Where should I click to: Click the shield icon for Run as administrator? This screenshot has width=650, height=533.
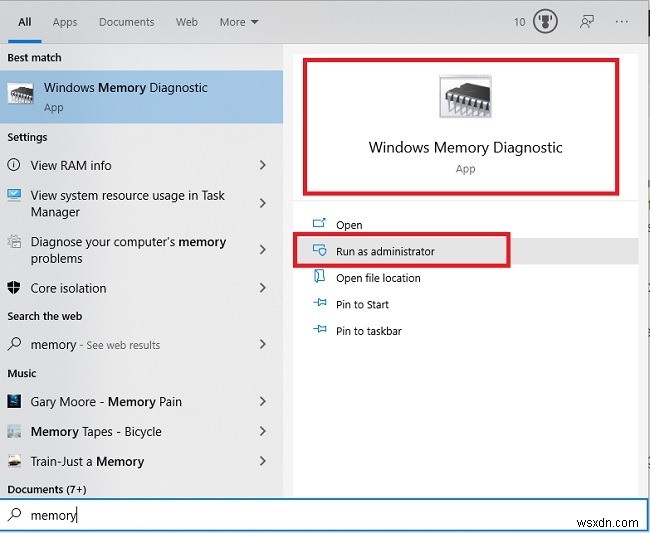[320, 250]
